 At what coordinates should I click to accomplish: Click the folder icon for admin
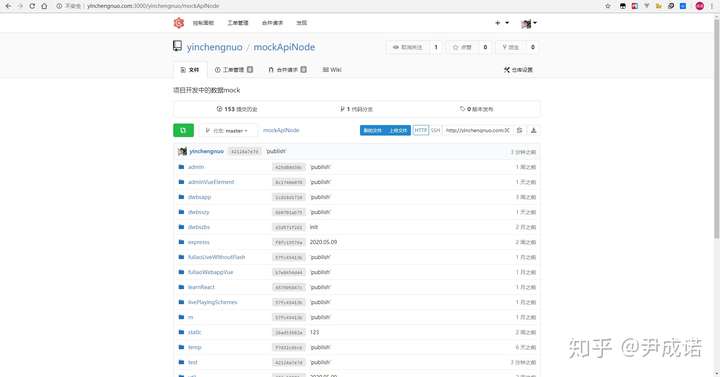point(181,167)
